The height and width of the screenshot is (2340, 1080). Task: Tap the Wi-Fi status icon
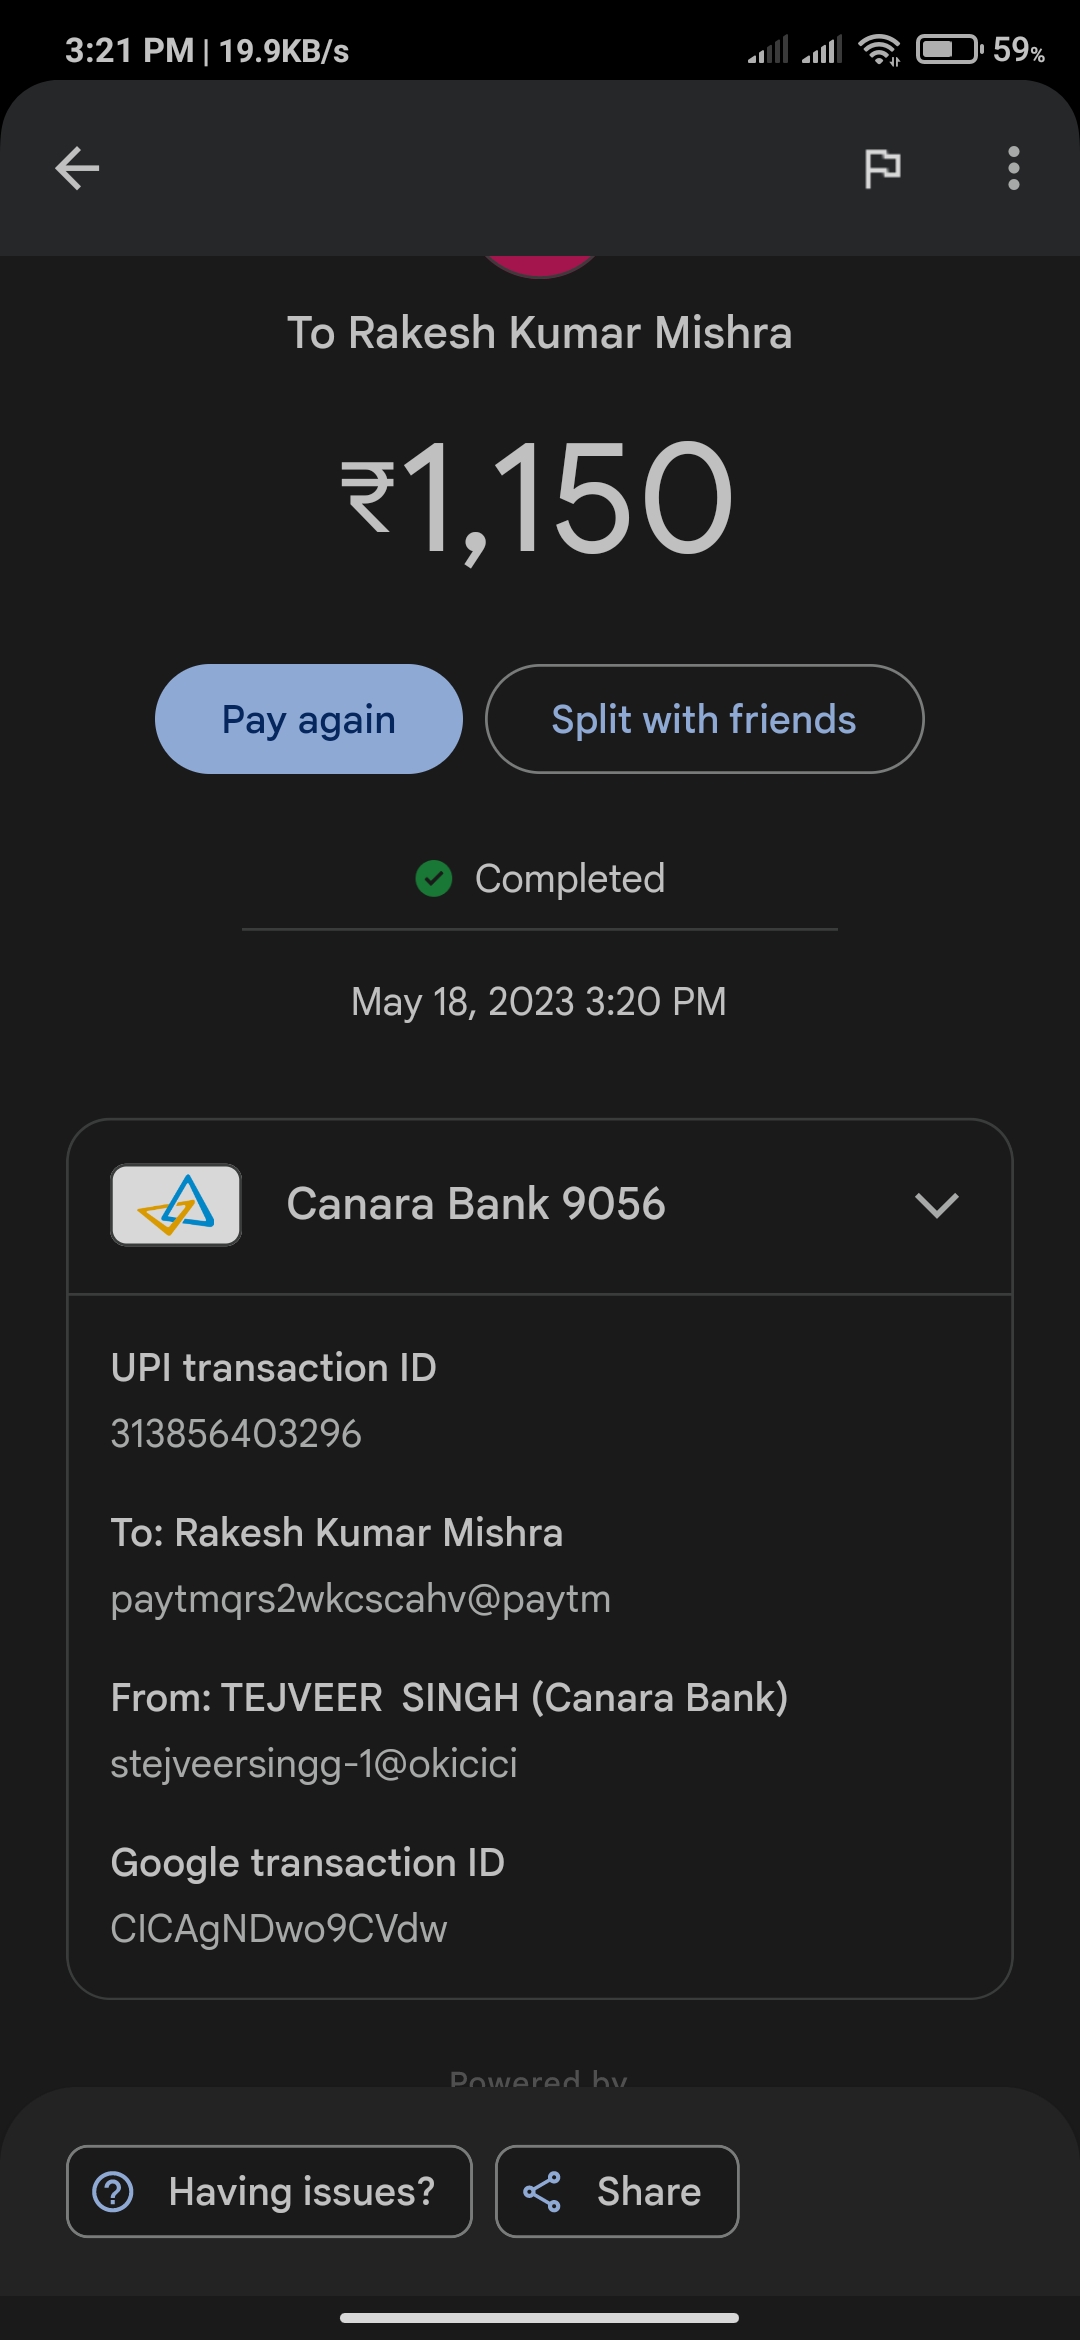click(880, 49)
